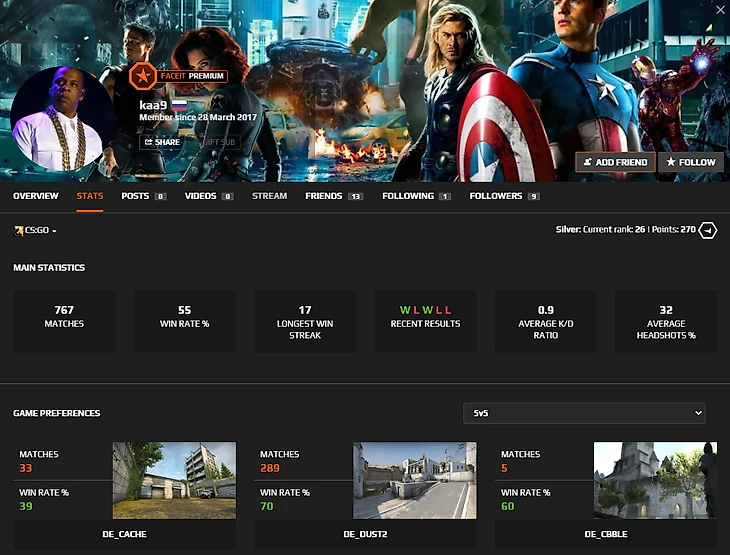
Task: Follow the player kaa9
Action: point(691,162)
